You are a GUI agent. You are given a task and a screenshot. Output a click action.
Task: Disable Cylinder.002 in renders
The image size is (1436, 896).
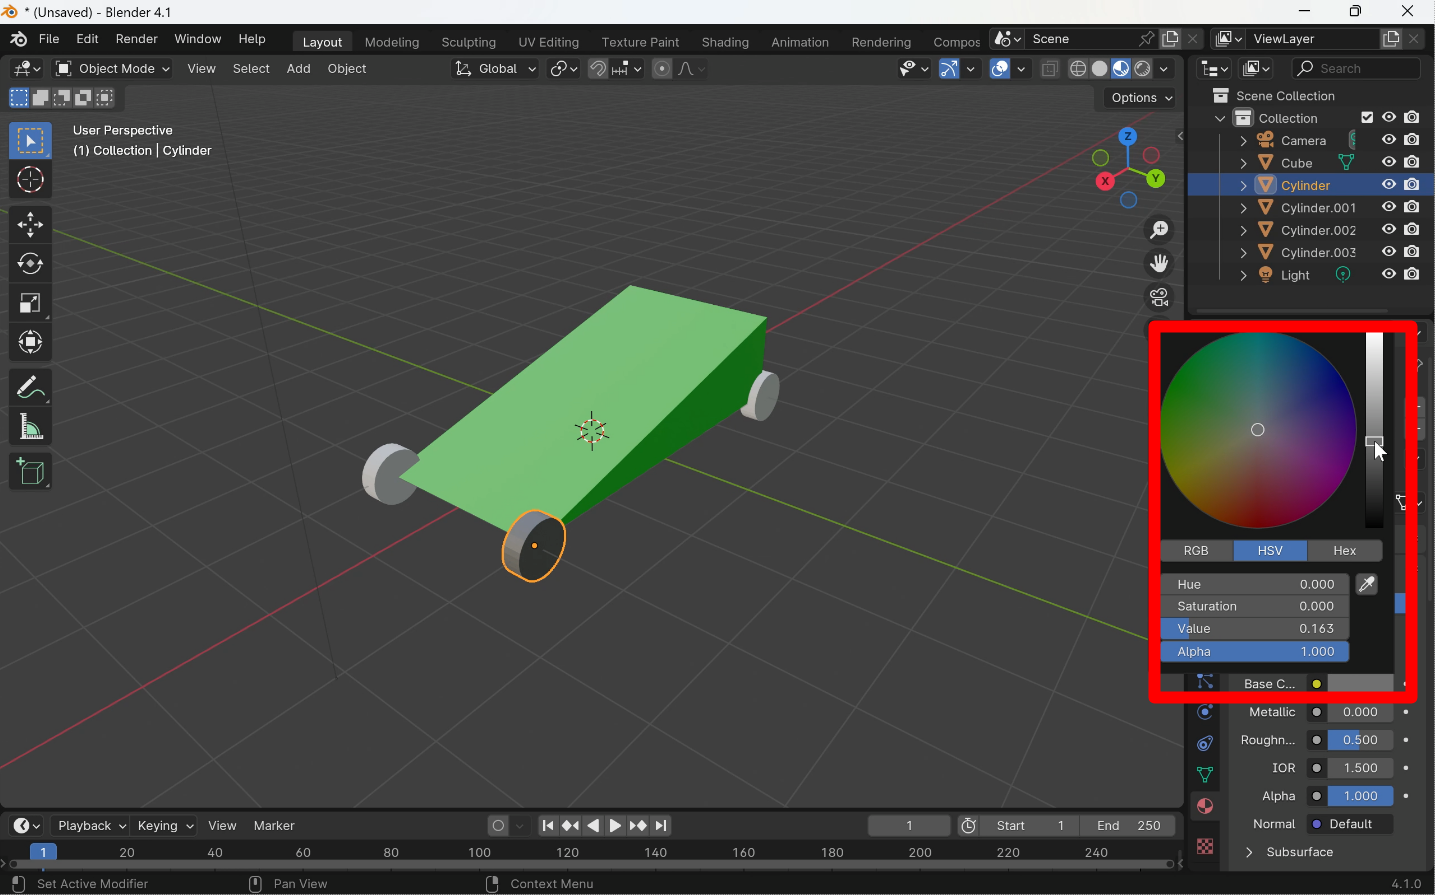(x=1412, y=229)
